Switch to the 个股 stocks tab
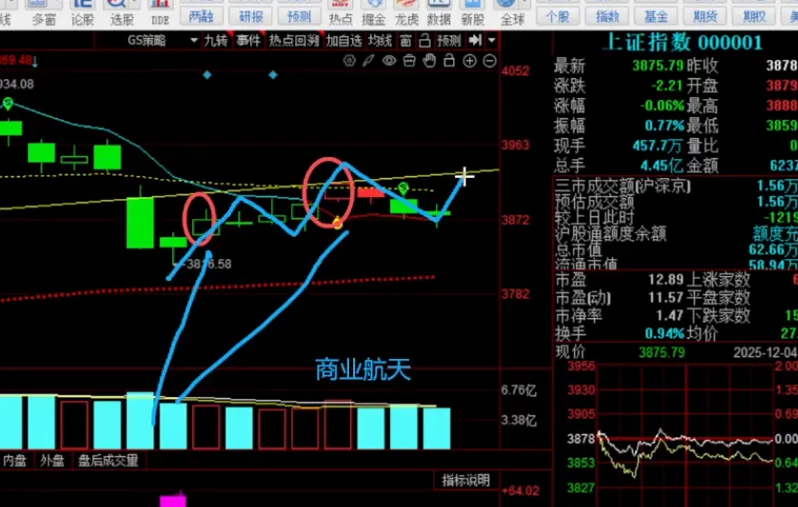 [x=557, y=16]
